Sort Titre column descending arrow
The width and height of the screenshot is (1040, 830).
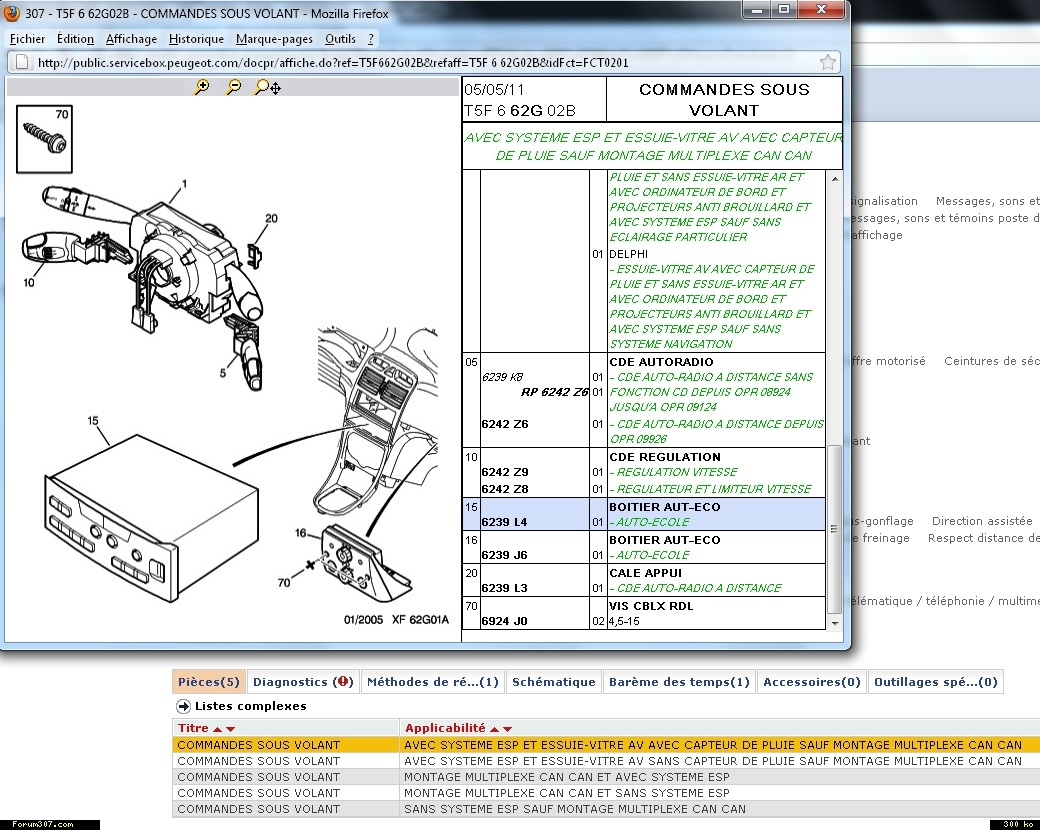[x=230, y=729]
